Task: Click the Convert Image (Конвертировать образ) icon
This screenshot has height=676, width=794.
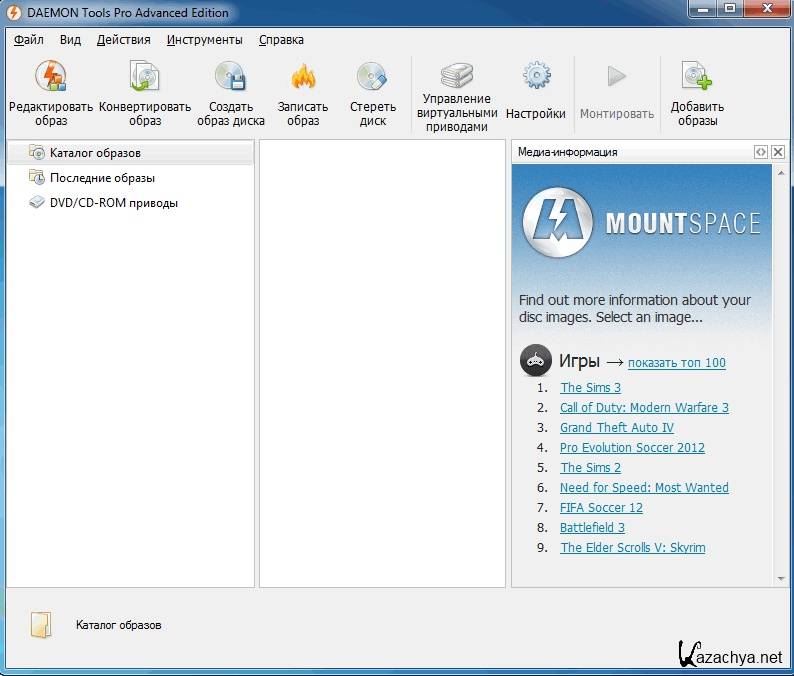Action: tap(145, 78)
